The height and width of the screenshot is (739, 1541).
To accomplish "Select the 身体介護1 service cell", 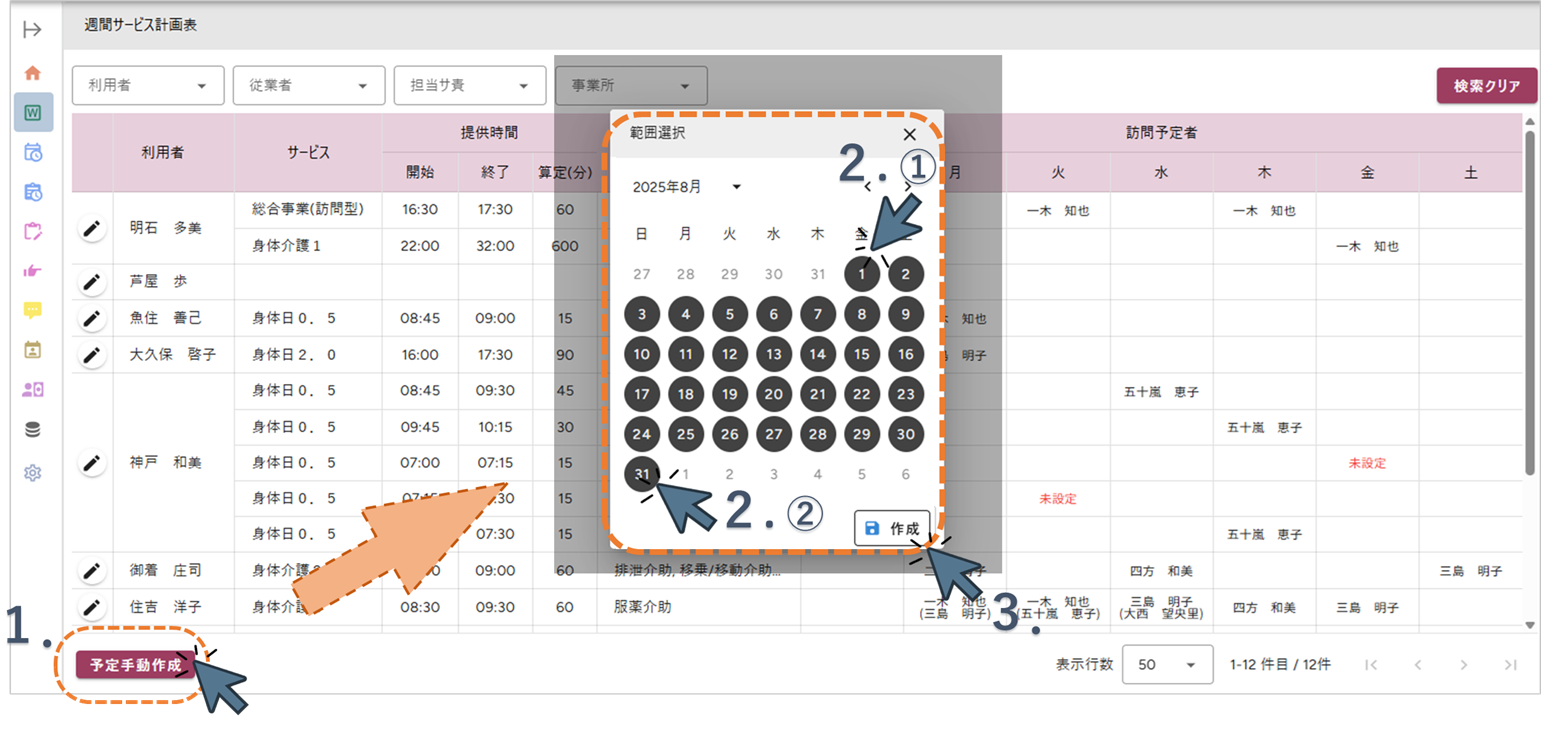I will coord(308,246).
